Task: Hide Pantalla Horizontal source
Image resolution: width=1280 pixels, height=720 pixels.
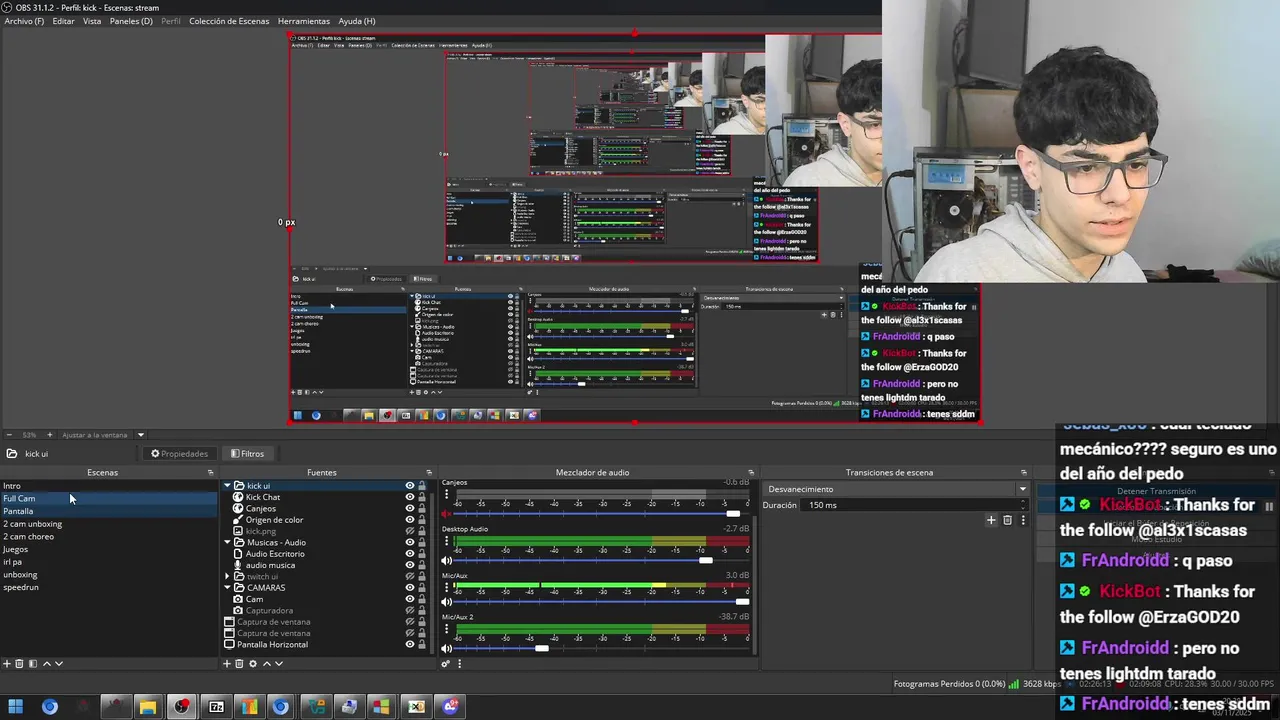Action: click(409, 644)
